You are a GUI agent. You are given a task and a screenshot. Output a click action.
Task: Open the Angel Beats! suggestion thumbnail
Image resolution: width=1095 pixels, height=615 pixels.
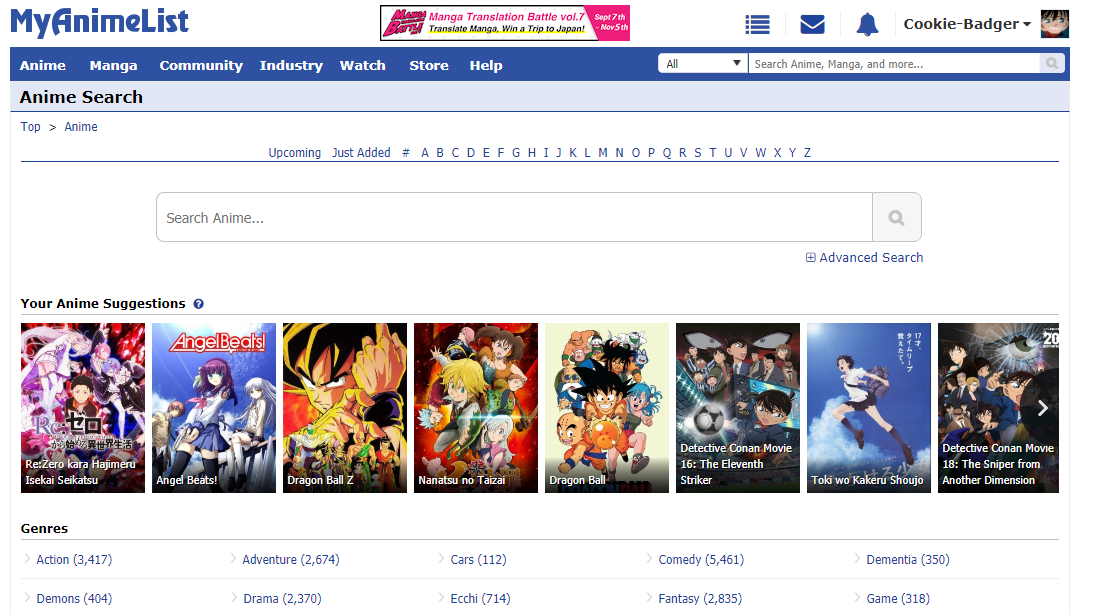[213, 407]
